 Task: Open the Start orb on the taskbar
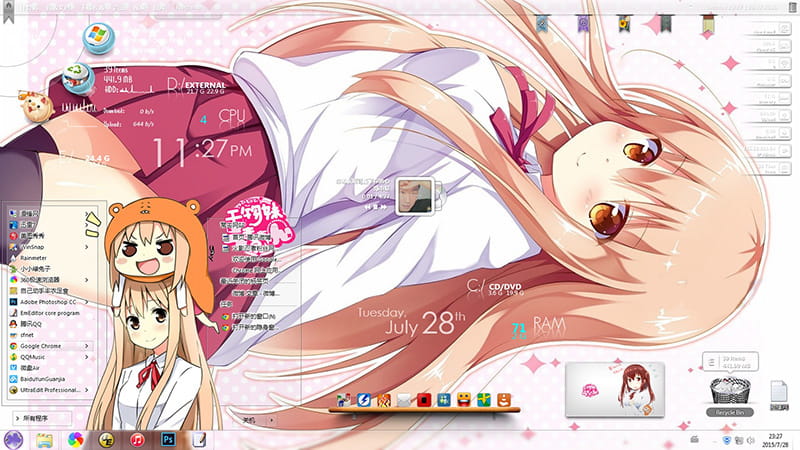pos(13,439)
